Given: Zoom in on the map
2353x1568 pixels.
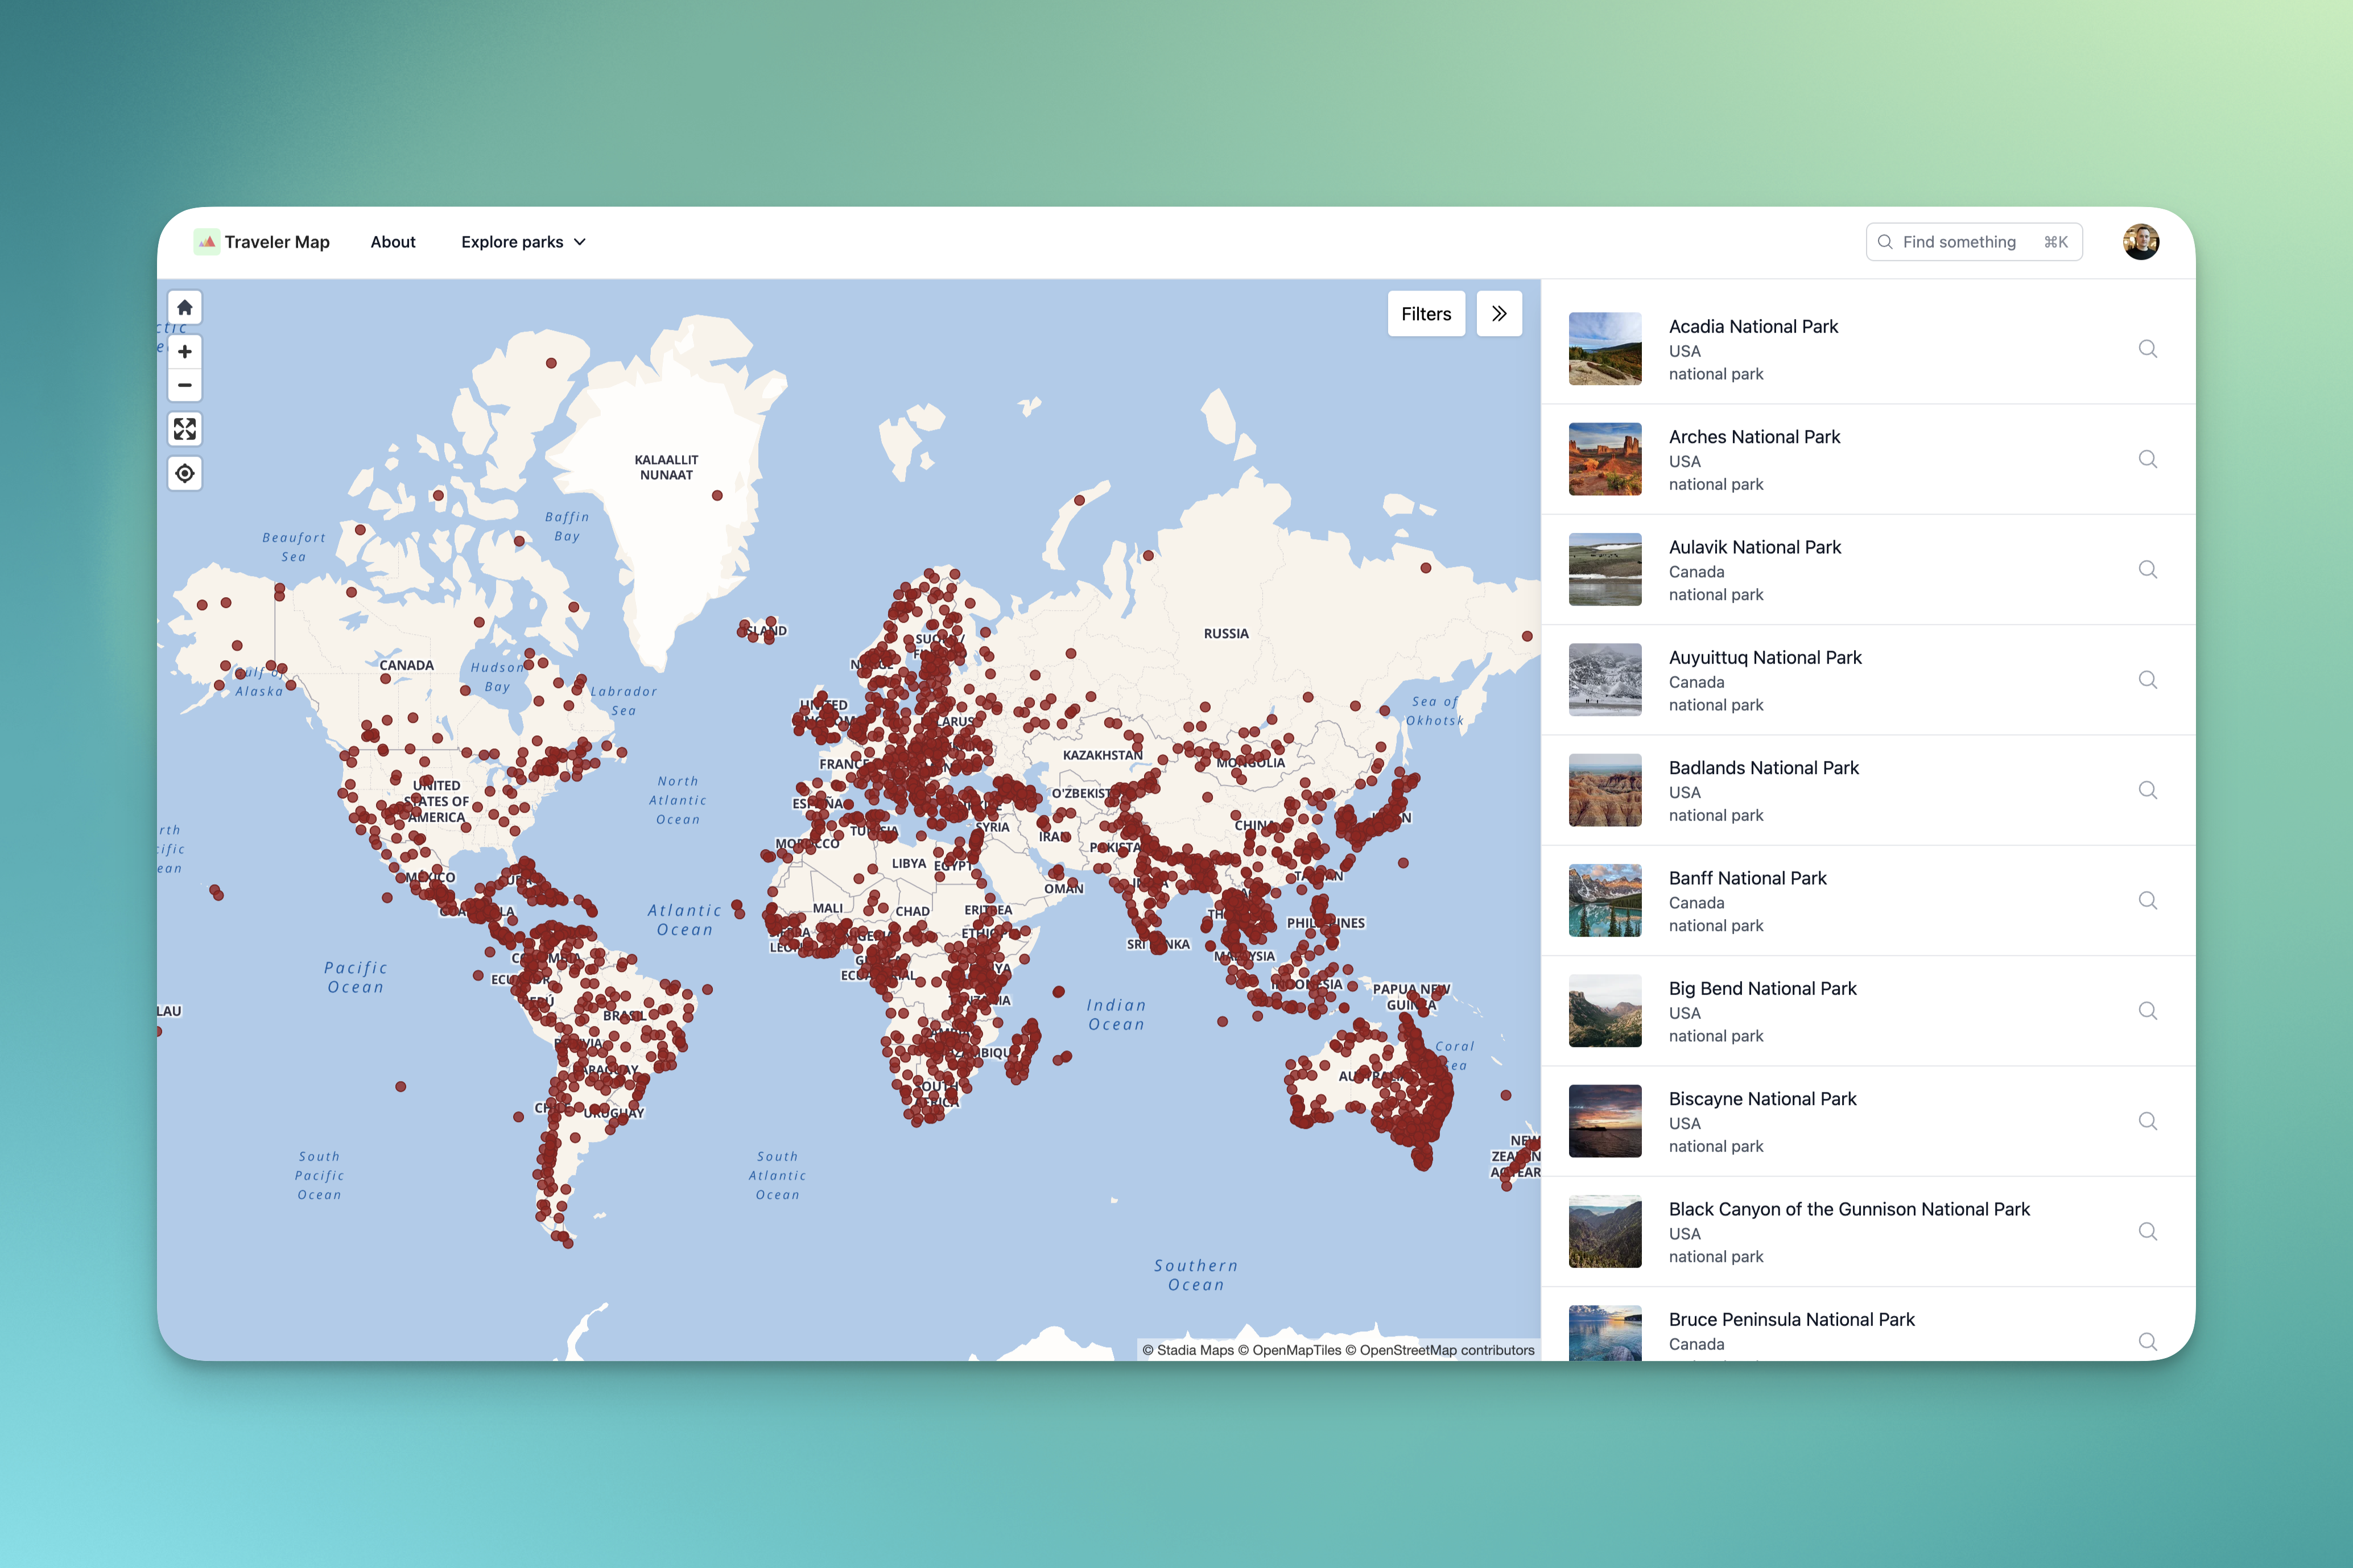Looking at the screenshot, I should (x=185, y=352).
